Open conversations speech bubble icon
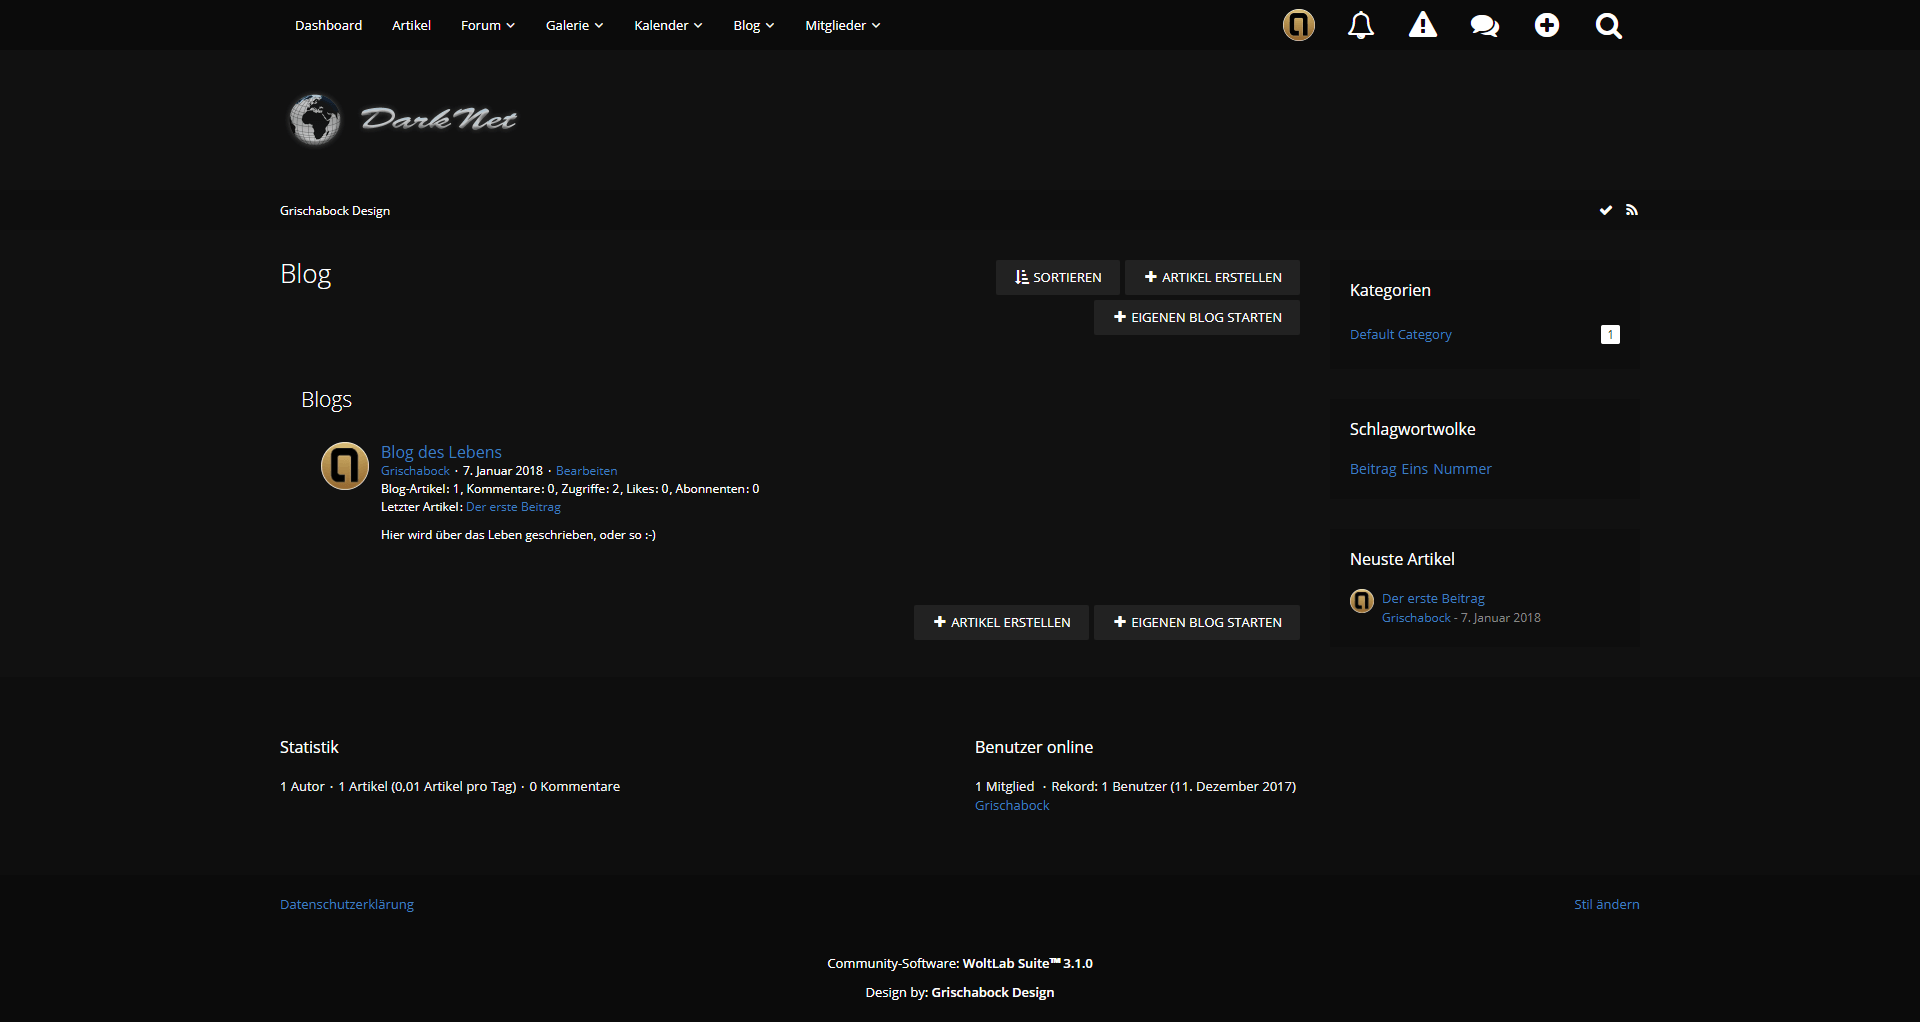Viewport: 1920px width, 1022px height. [x=1484, y=25]
